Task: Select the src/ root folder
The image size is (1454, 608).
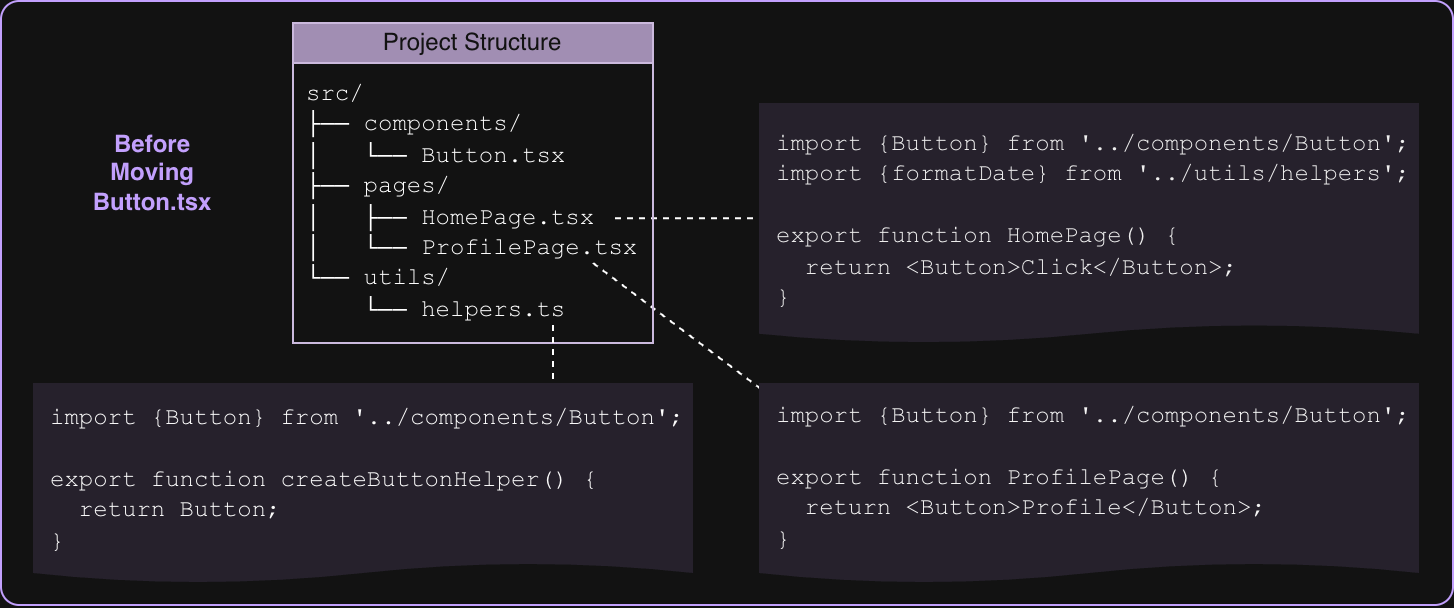Action: coord(335,94)
